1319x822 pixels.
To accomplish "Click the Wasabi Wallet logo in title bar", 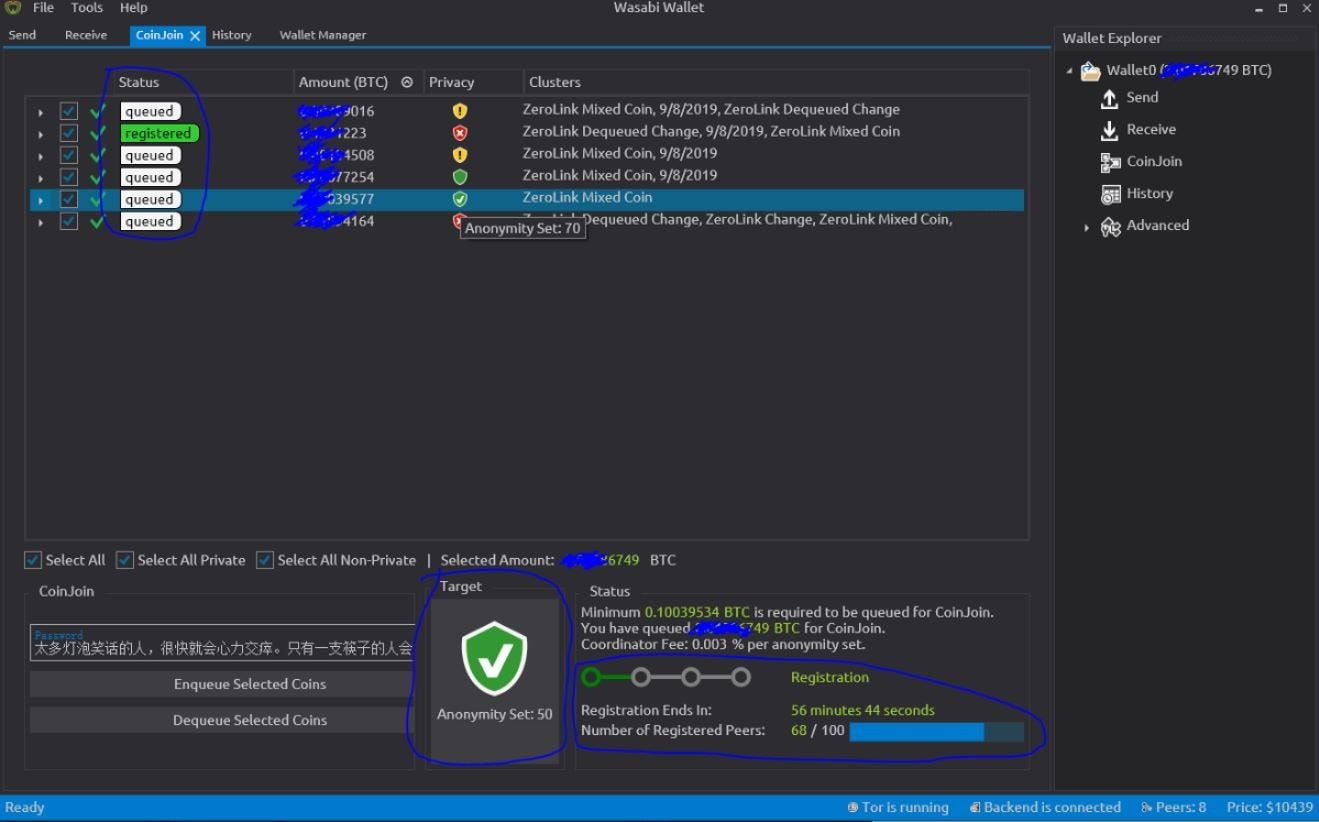I will pyautogui.click(x=13, y=8).
